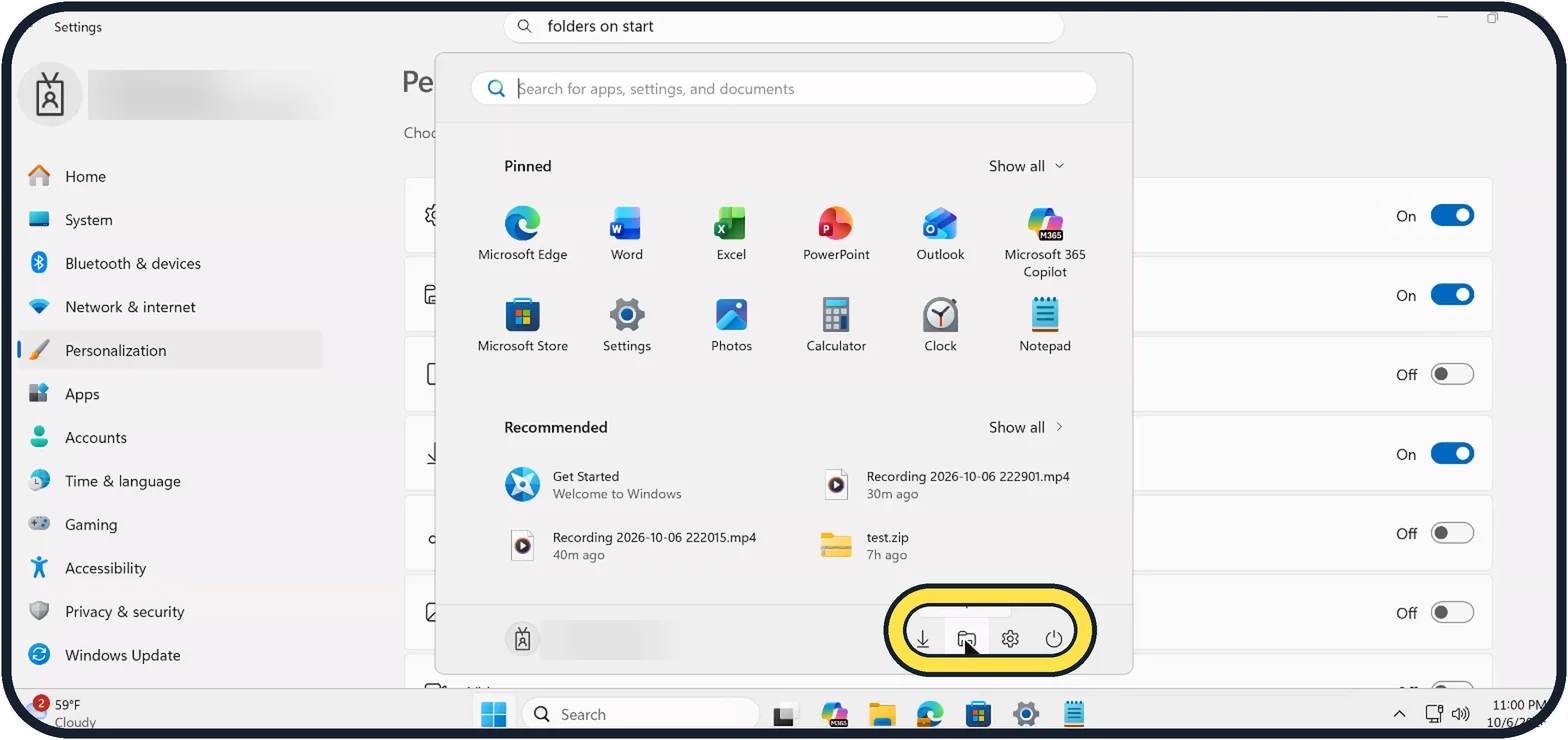Go to System in Settings sidebar
The width and height of the screenshot is (1568, 740).
(170, 220)
